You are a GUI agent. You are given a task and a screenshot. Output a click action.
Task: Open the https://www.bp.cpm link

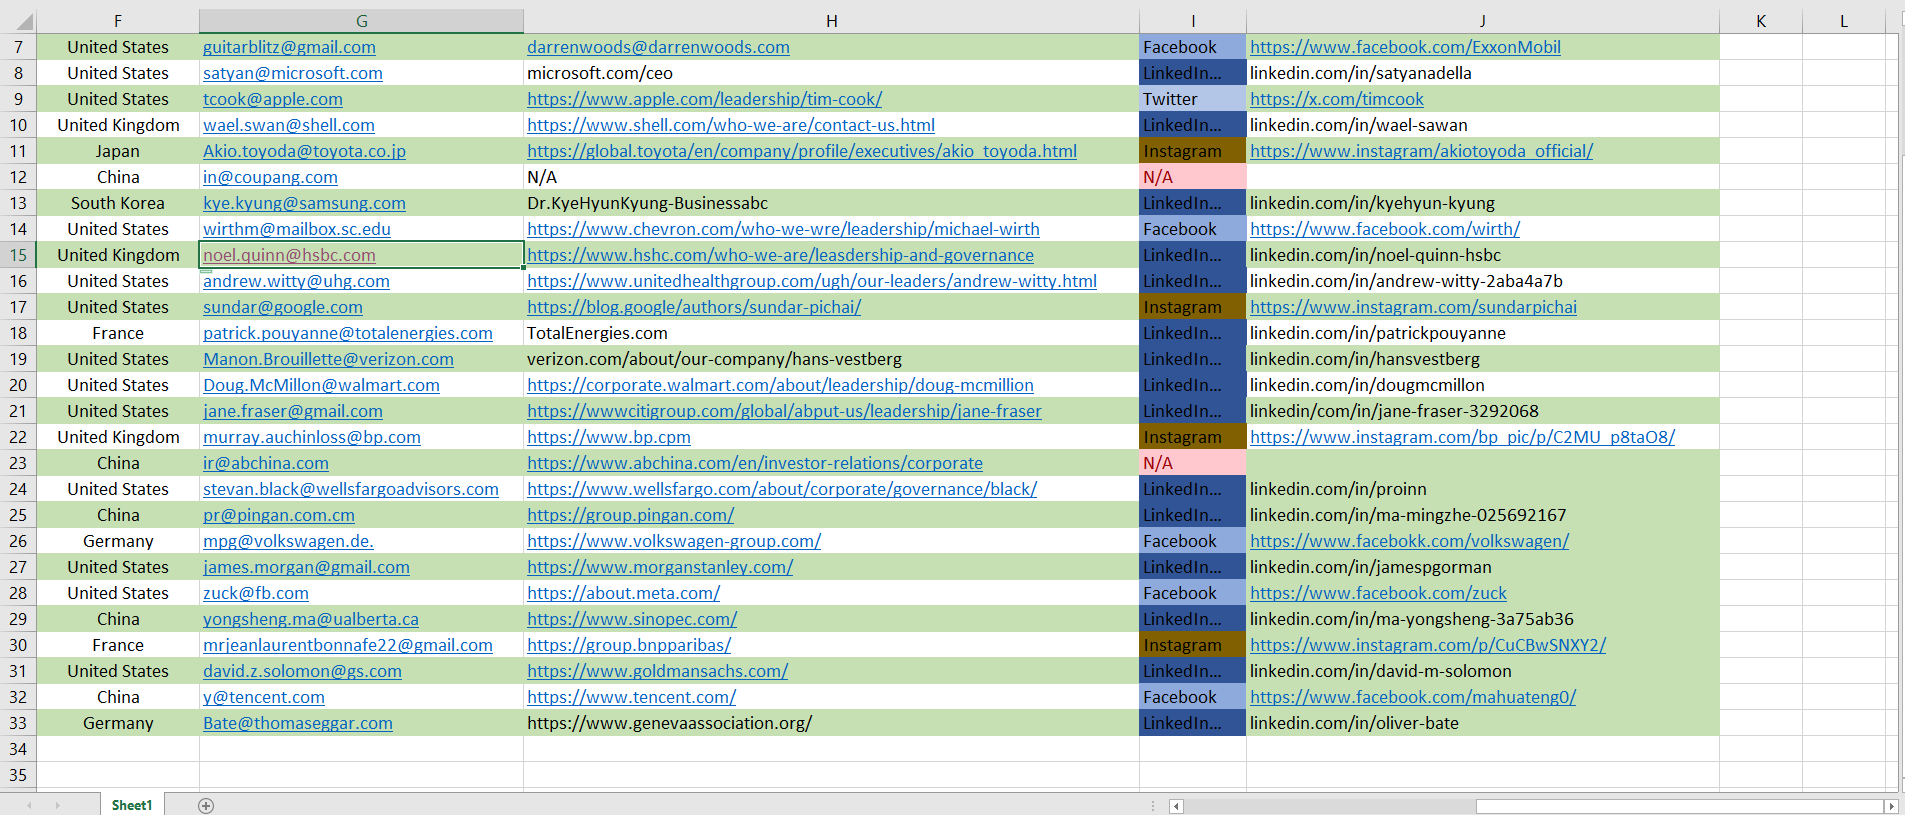609,437
